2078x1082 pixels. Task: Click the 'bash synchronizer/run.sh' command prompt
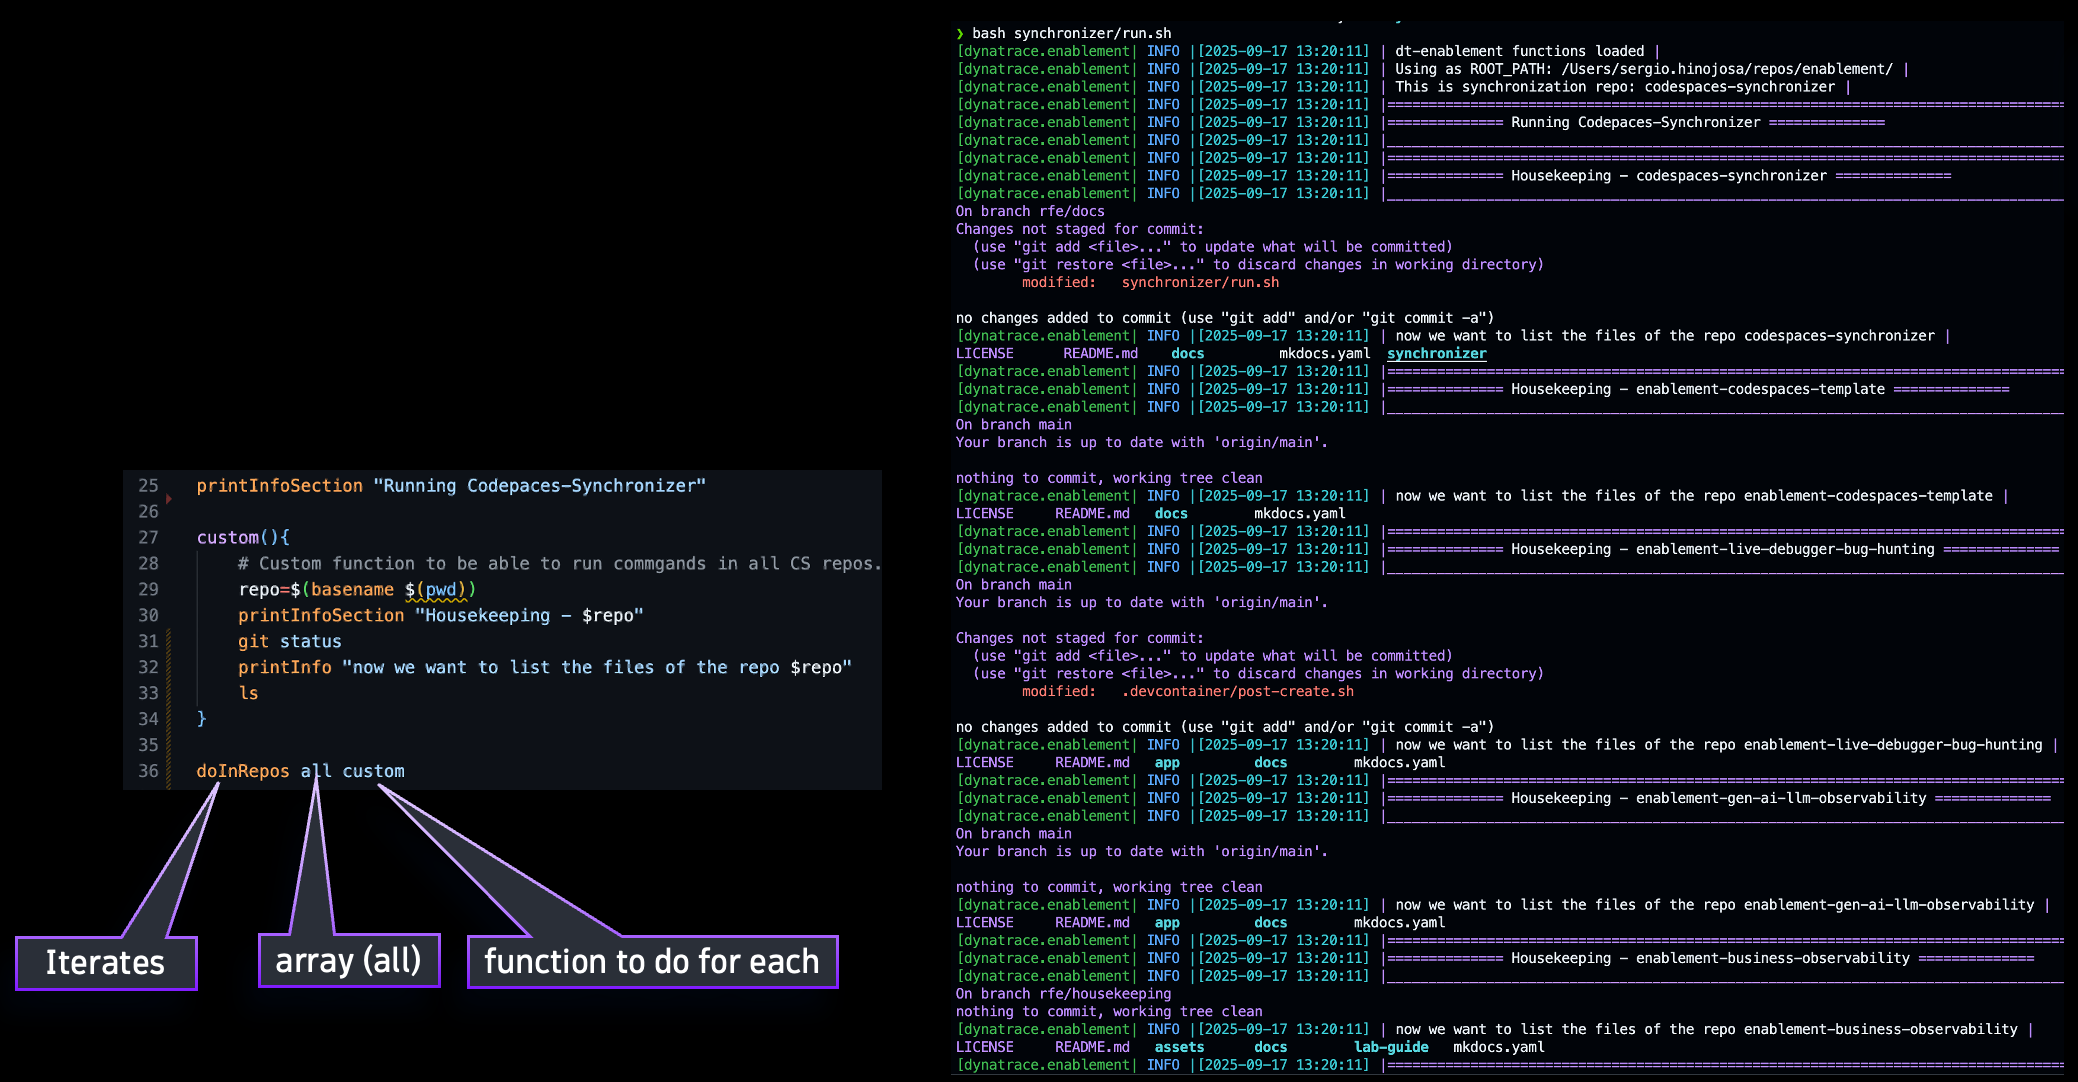[x=1071, y=34]
